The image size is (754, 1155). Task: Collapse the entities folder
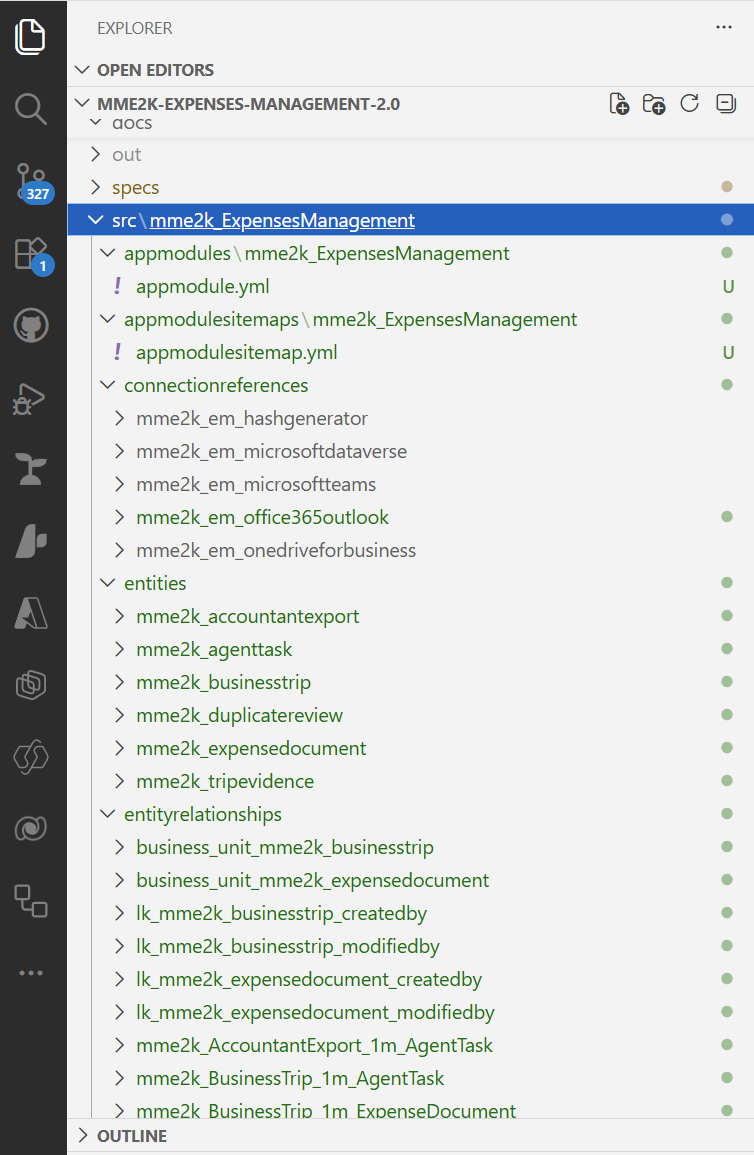[410, 583]
